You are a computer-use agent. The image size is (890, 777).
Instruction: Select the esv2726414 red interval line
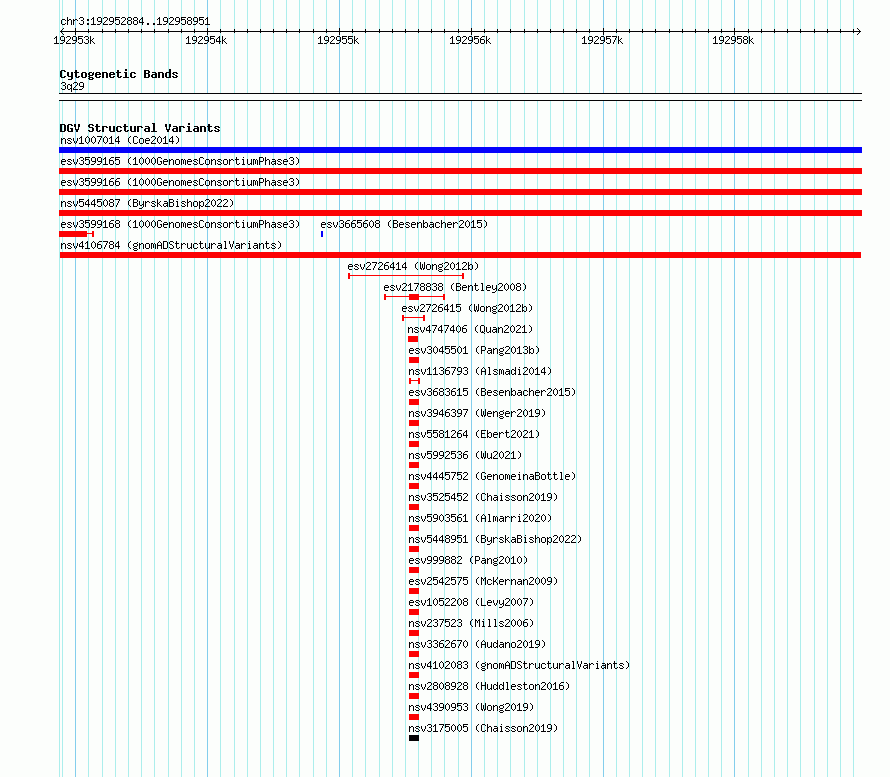[406, 276]
